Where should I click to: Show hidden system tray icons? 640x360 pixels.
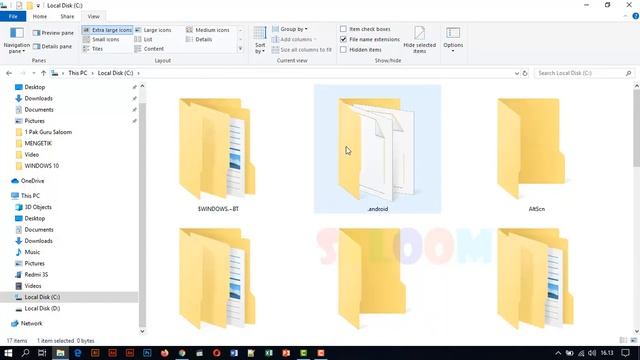point(558,353)
